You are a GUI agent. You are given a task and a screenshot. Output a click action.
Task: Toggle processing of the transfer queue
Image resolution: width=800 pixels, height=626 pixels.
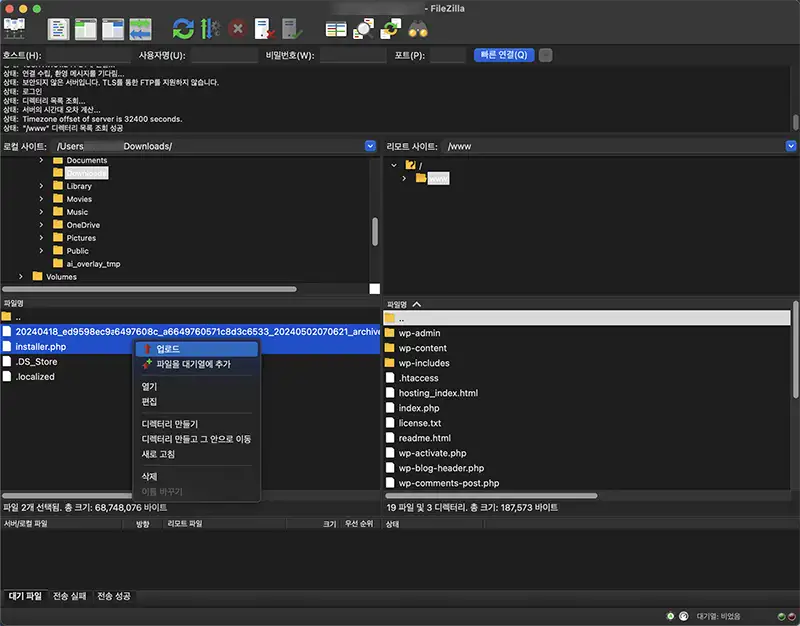[210, 29]
